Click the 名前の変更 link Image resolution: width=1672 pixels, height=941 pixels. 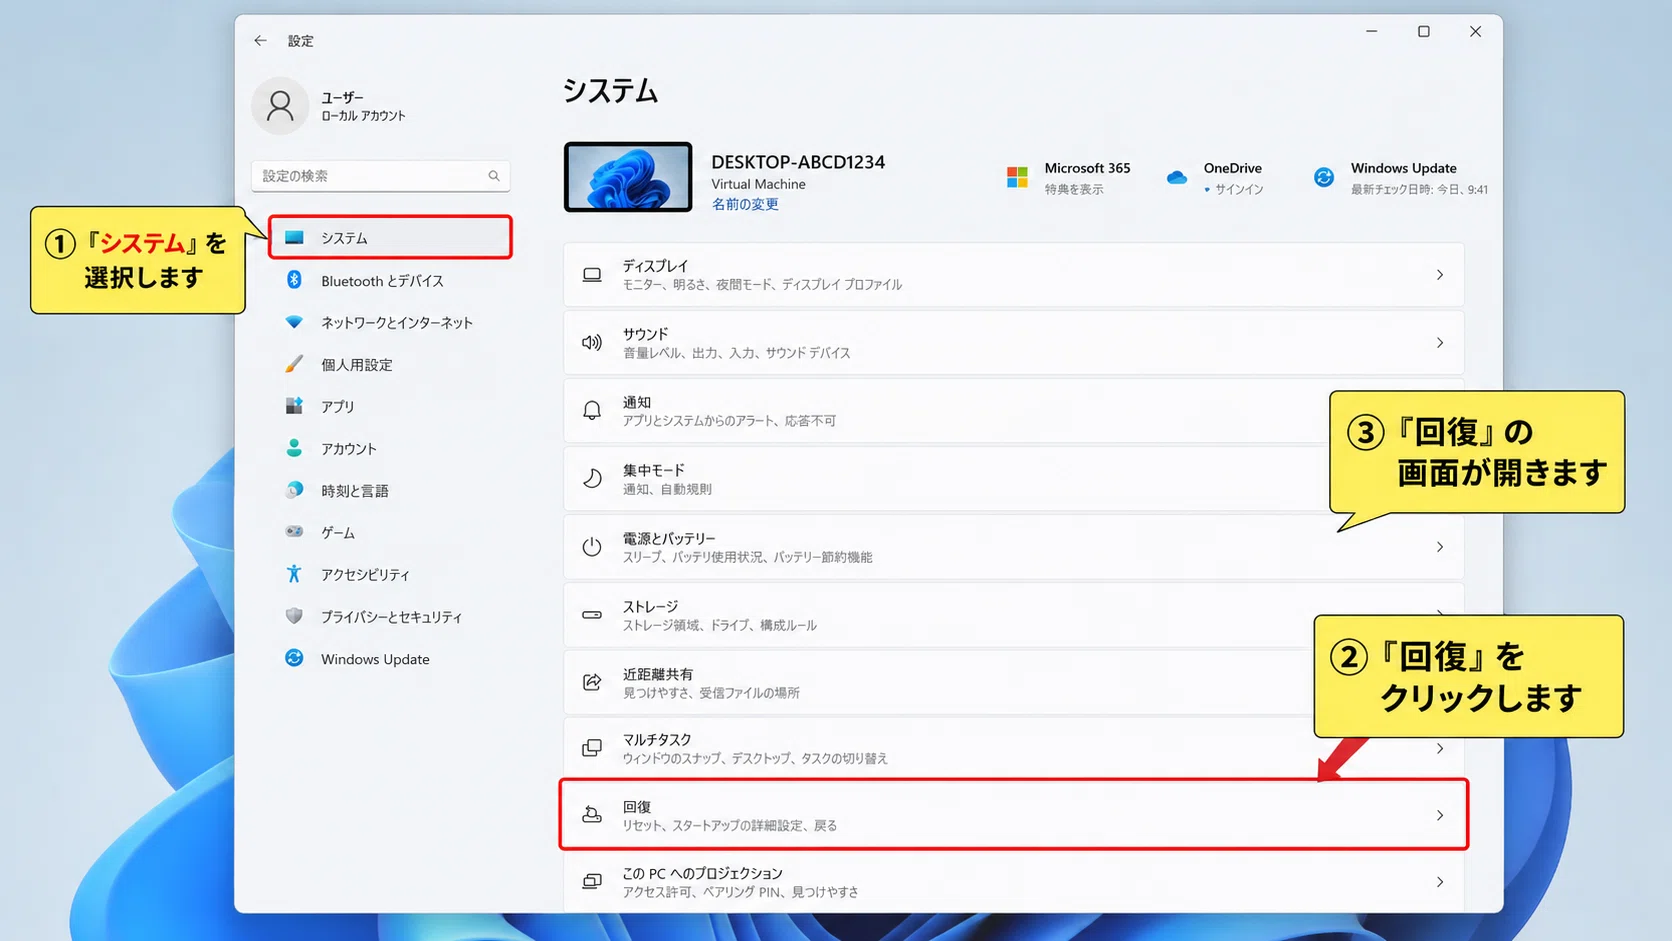point(745,204)
